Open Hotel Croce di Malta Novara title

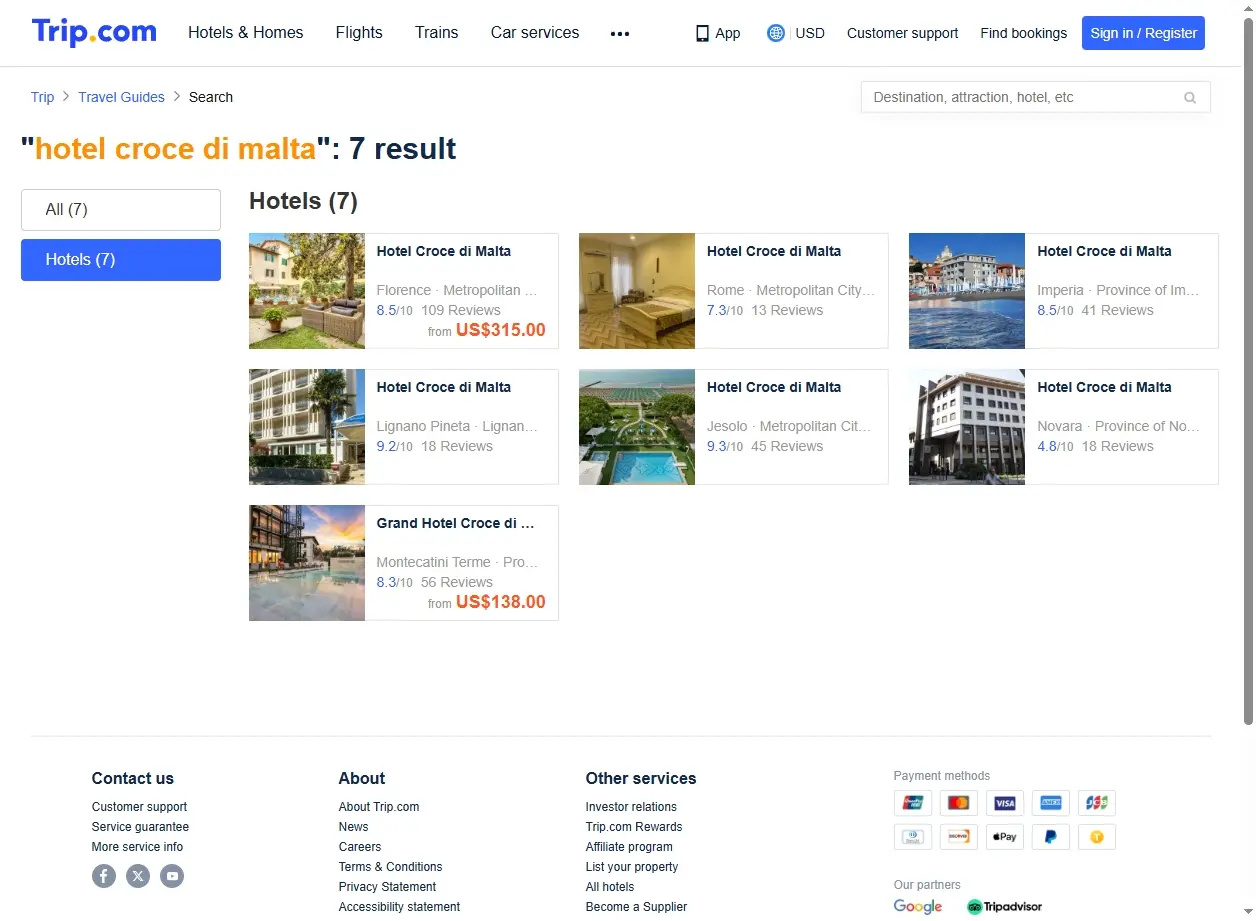click(1104, 387)
